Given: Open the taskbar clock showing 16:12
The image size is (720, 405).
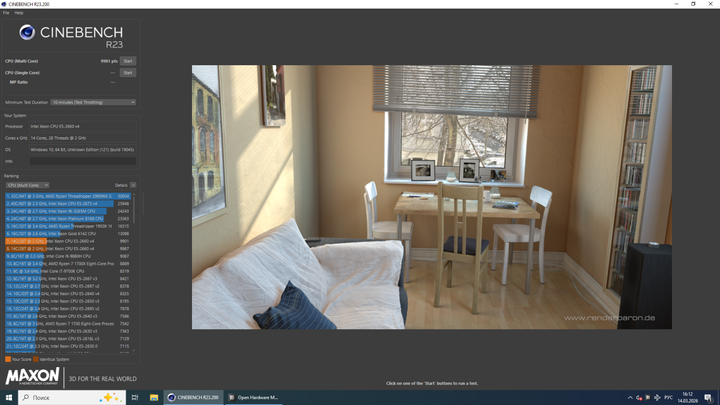Looking at the screenshot, I should point(687,398).
